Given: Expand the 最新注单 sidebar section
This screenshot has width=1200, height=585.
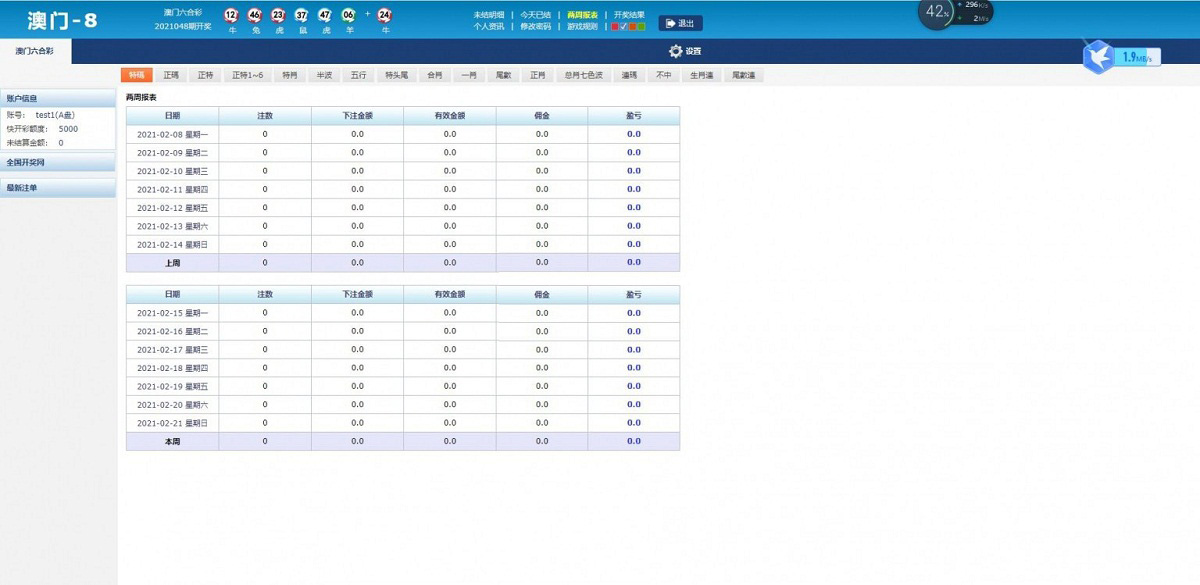Looking at the screenshot, I should tap(58, 188).
